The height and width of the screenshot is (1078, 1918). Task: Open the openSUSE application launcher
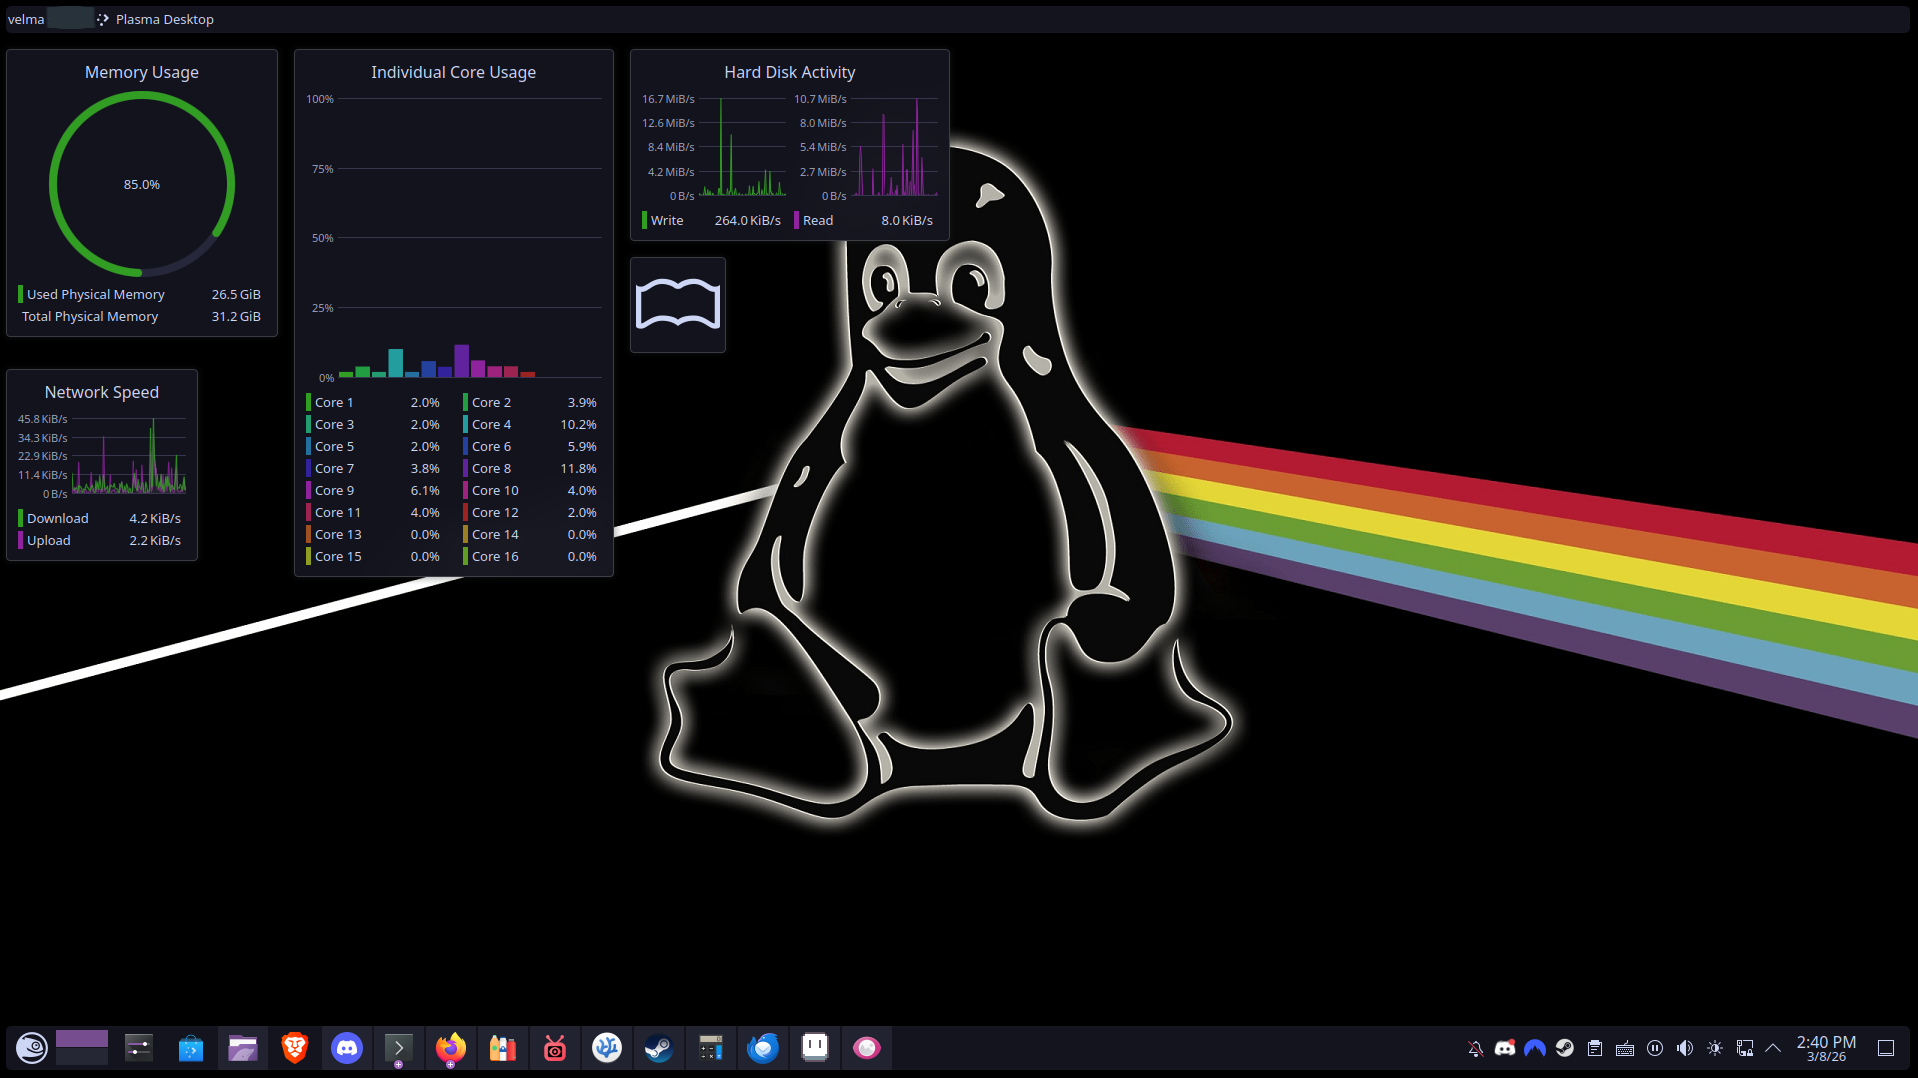31,1048
